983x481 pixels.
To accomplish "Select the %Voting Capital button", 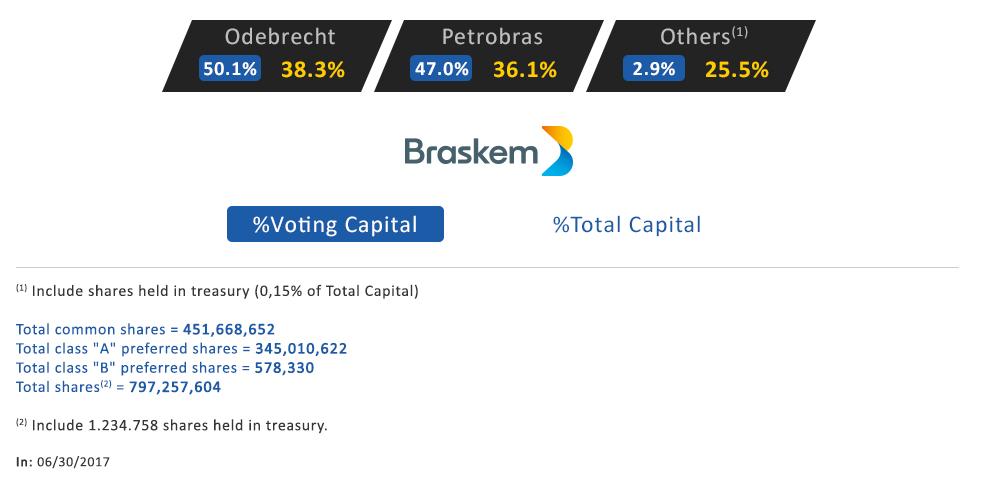I will (x=335, y=224).
